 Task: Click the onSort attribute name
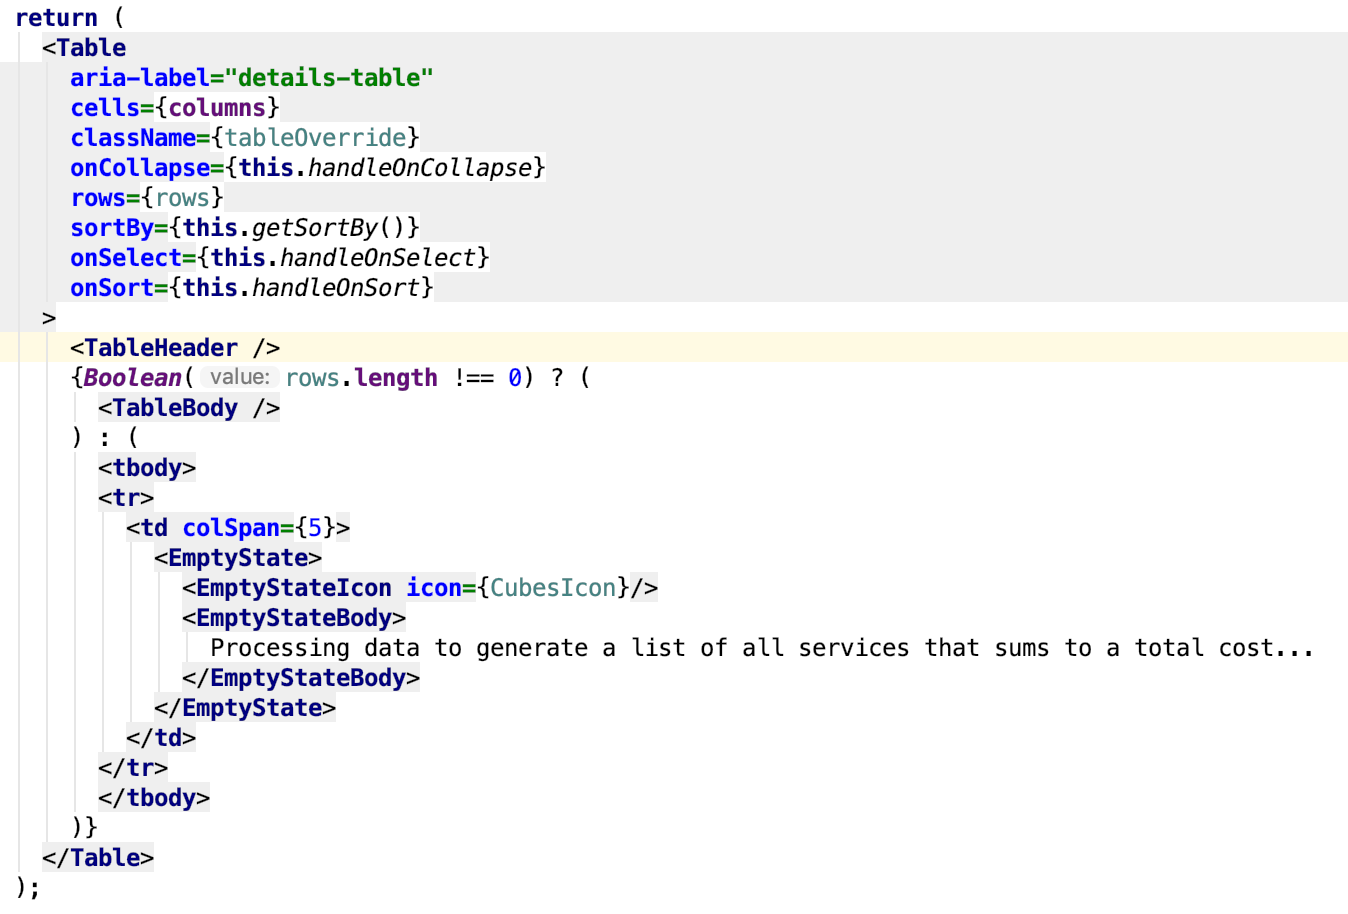(x=112, y=288)
